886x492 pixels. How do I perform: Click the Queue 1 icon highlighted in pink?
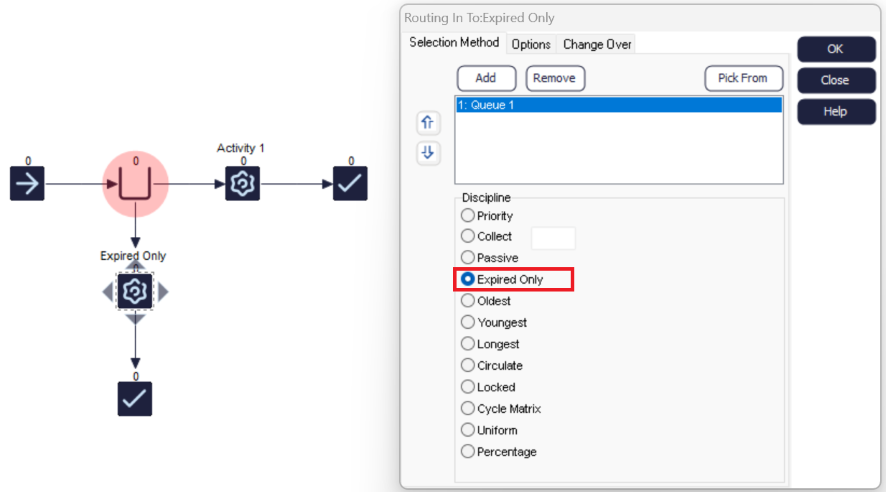coord(135,184)
